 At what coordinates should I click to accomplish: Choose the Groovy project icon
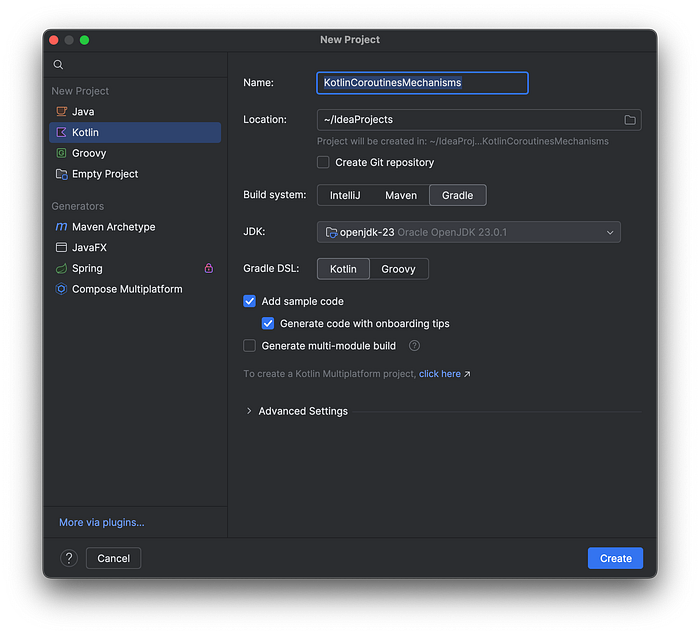(61, 153)
